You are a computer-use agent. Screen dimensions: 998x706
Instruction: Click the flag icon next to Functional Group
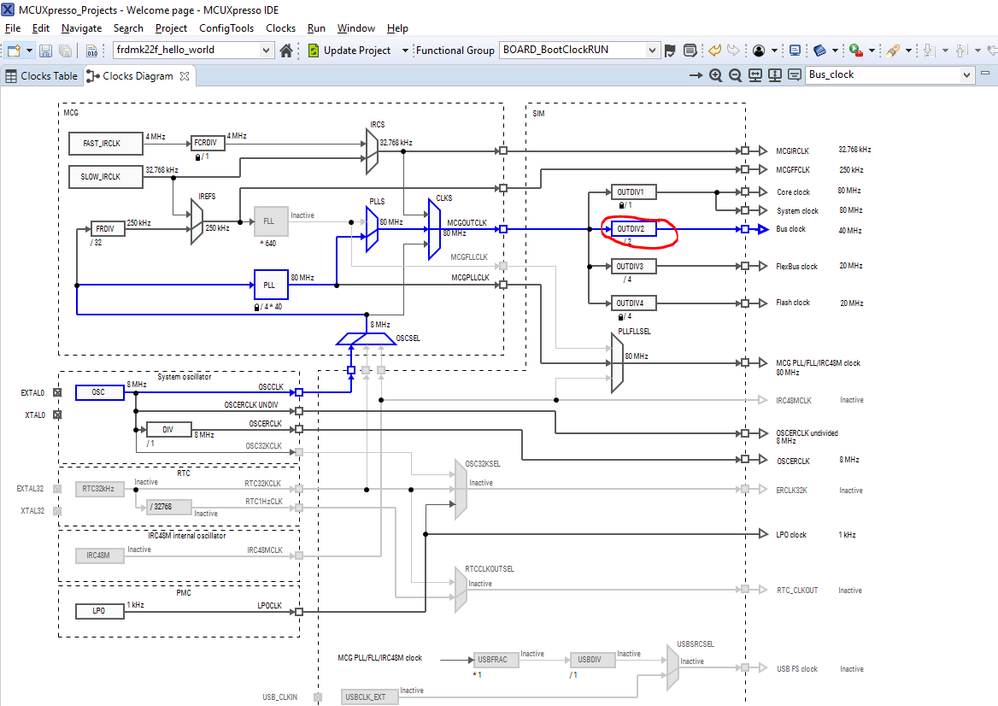pos(670,50)
